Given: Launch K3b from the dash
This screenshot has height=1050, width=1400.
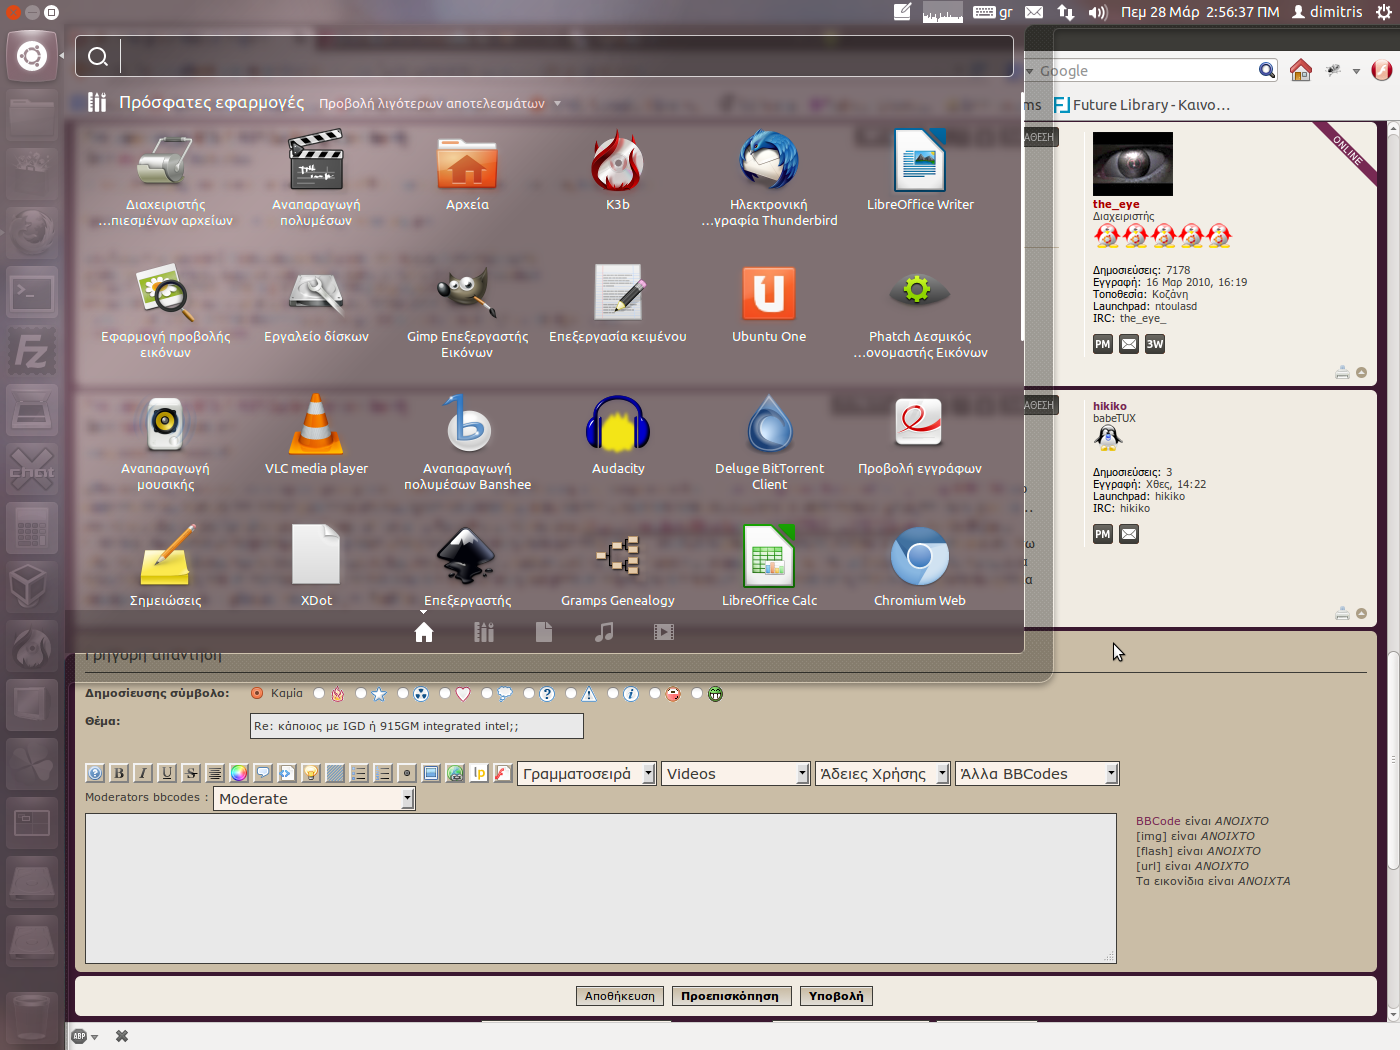Looking at the screenshot, I should pos(617,162).
